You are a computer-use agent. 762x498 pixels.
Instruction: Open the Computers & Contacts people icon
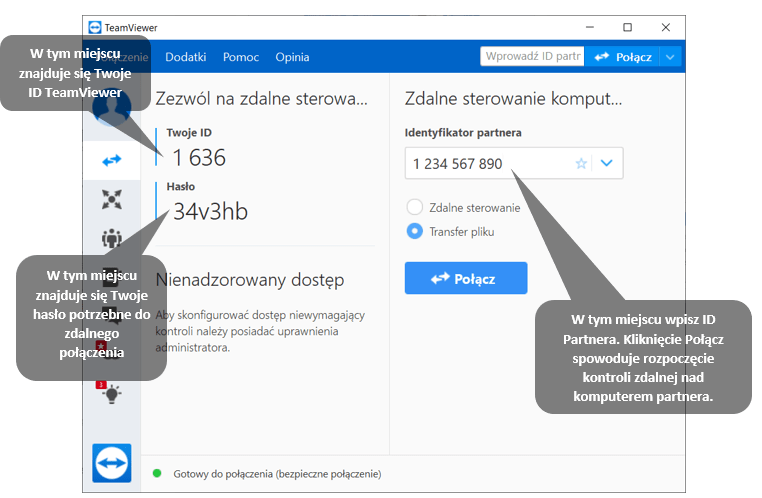pos(112,238)
